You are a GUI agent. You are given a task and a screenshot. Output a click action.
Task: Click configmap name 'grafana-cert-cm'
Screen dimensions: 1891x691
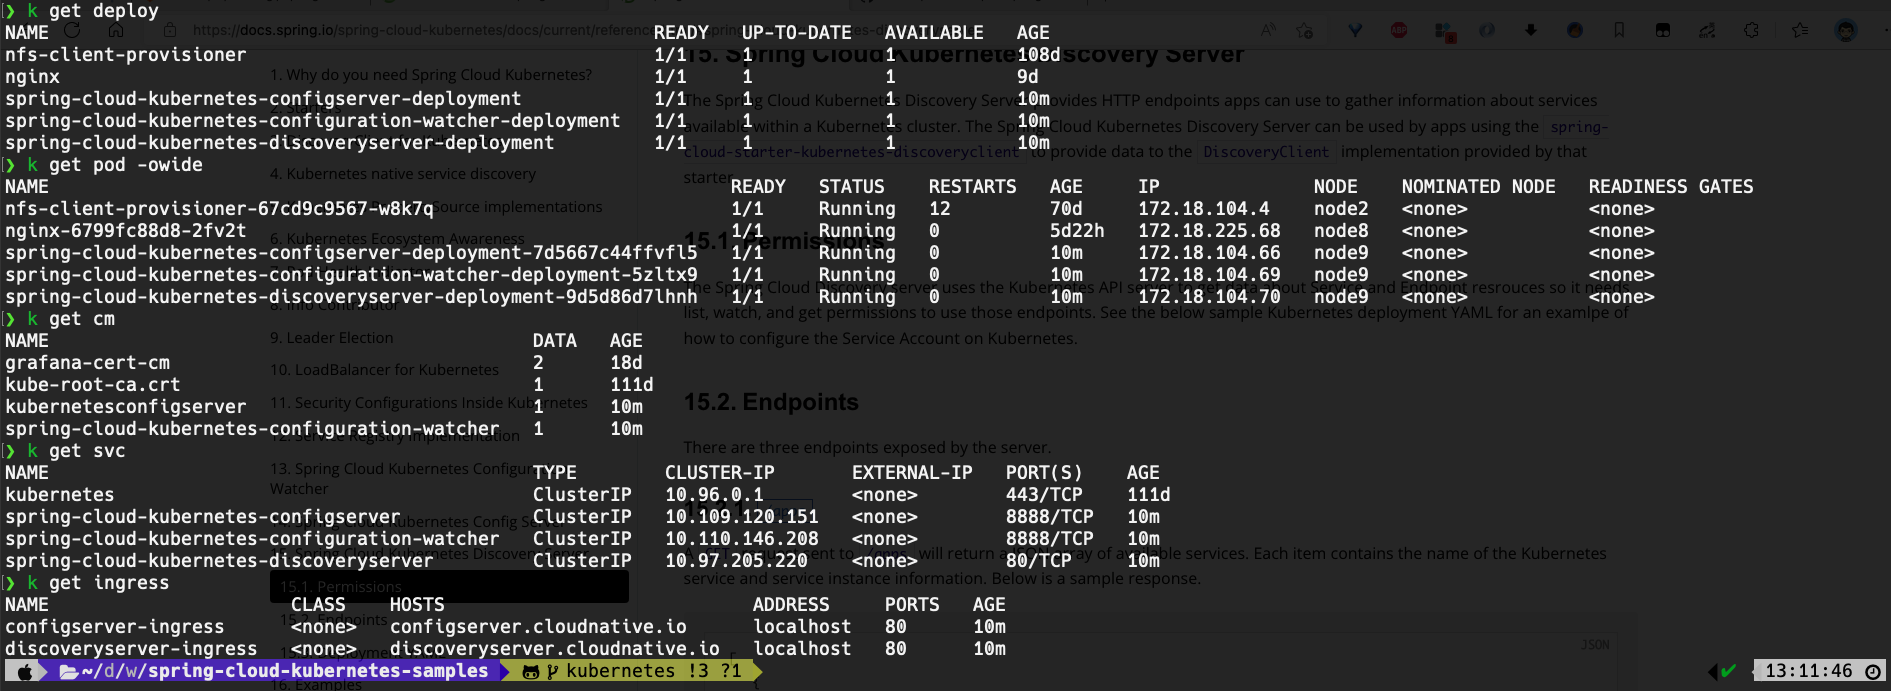pyautogui.click(x=87, y=363)
